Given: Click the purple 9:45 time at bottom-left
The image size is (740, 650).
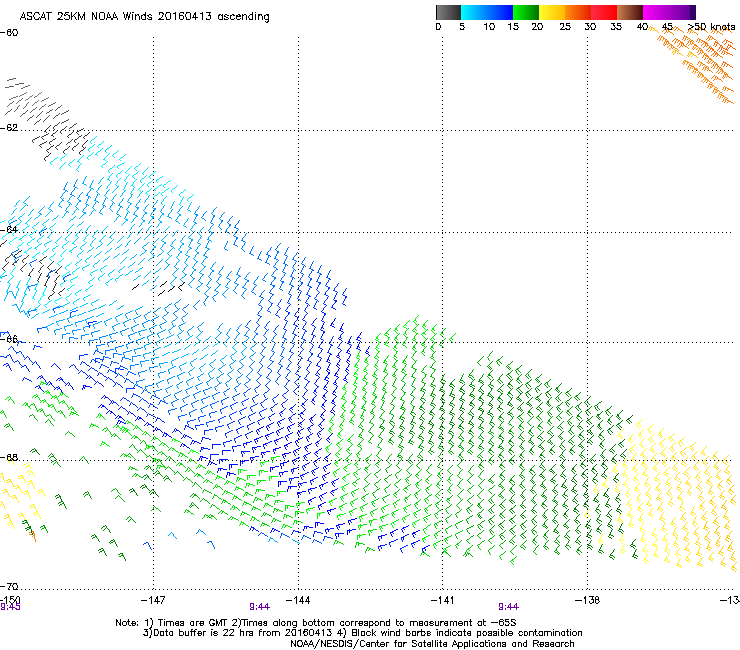Looking at the screenshot, I should click(x=10, y=607).
